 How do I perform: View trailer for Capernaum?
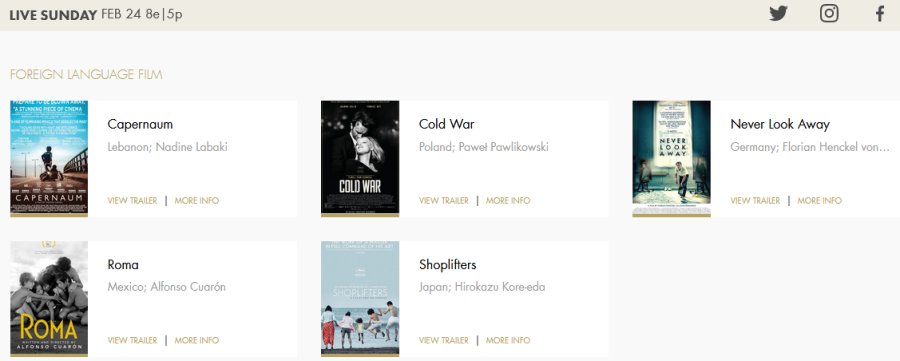132,200
